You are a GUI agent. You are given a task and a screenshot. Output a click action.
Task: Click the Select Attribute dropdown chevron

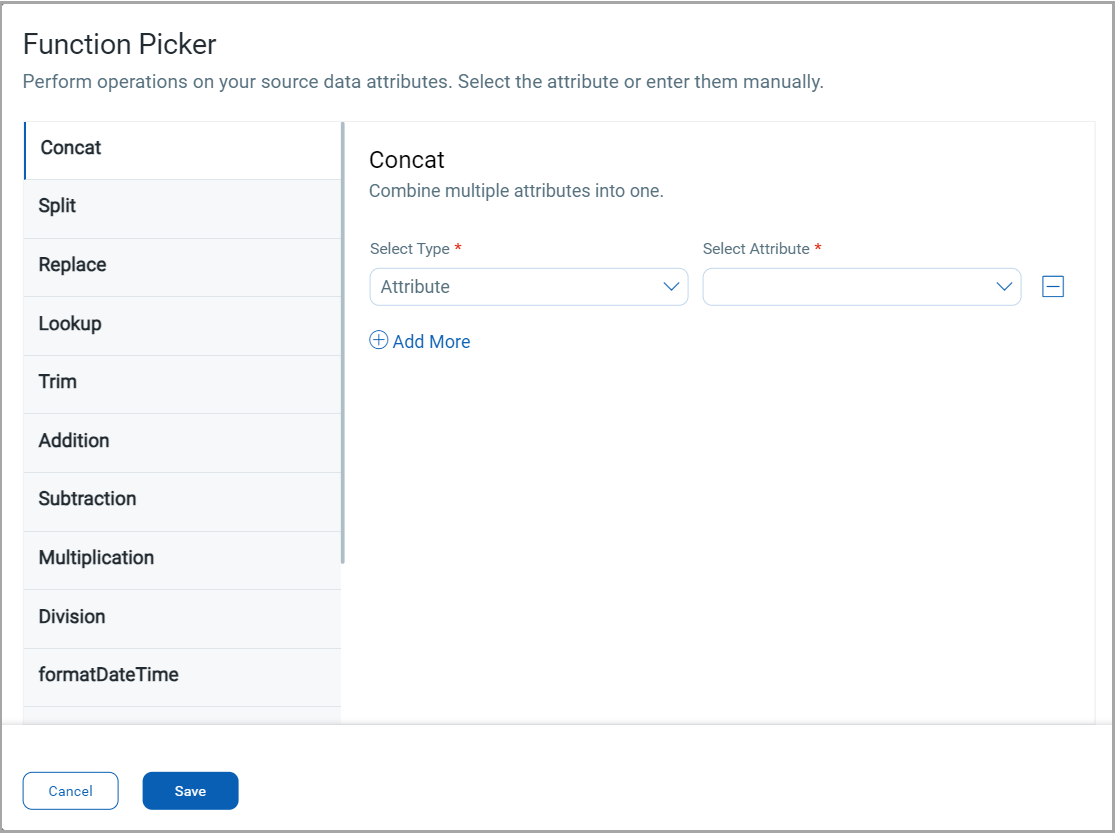click(x=1004, y=287)
